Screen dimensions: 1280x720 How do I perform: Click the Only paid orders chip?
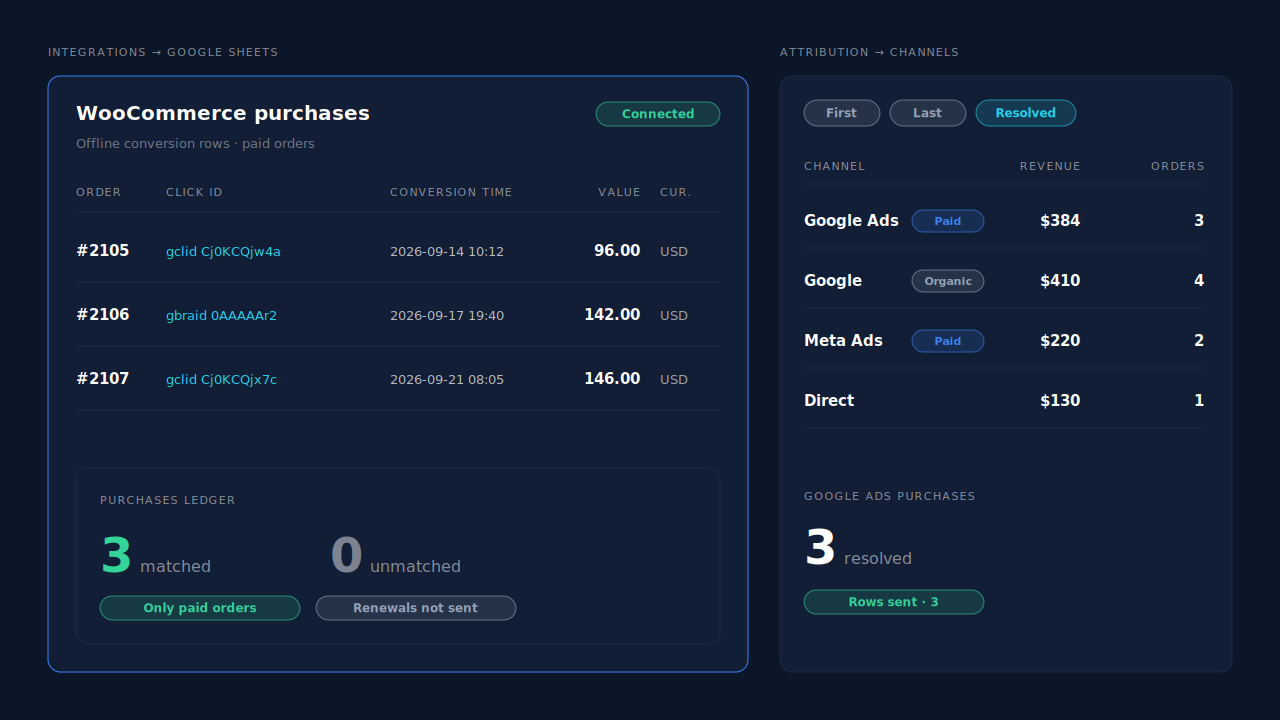(x=200, y=608)
